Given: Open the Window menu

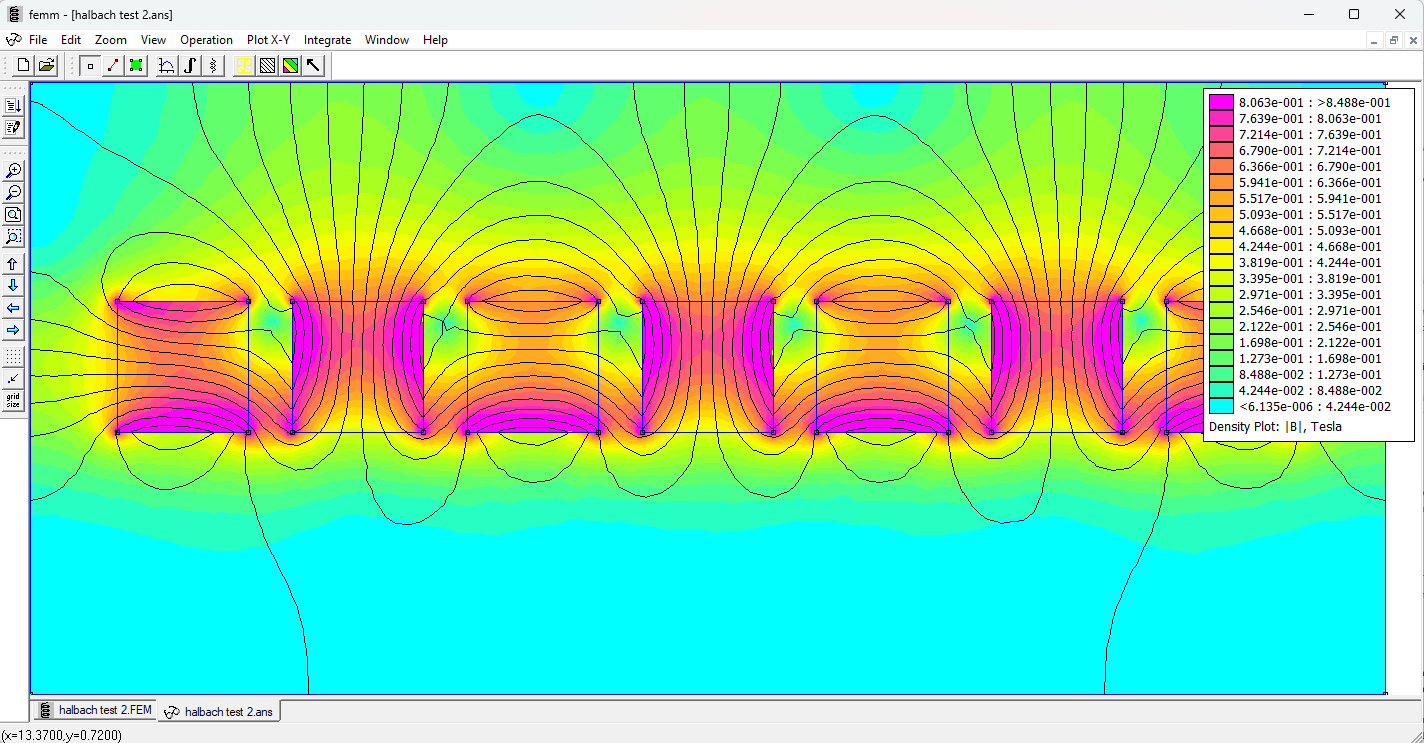Looking at the screenshot, I should click(x=387, y=40).
